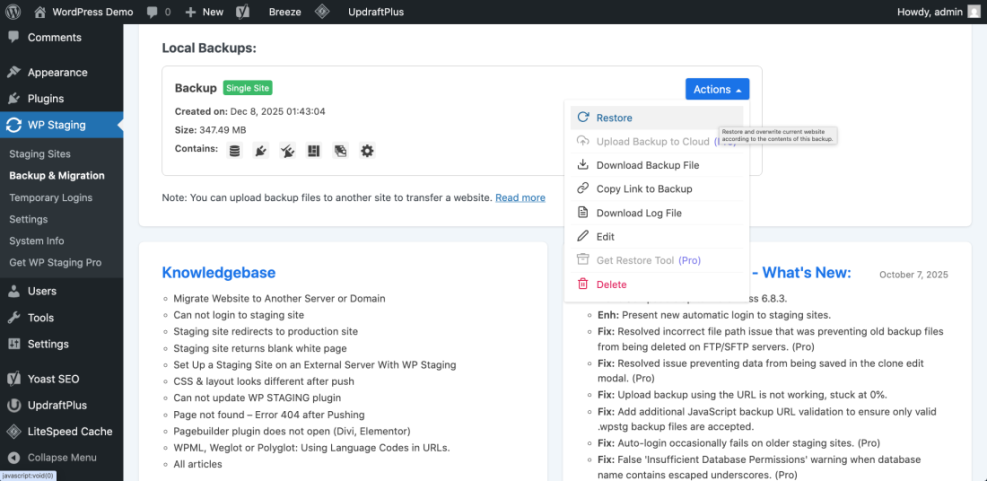
Task: Open main Settings with sliders icon
Action: (x=62, y=344)
